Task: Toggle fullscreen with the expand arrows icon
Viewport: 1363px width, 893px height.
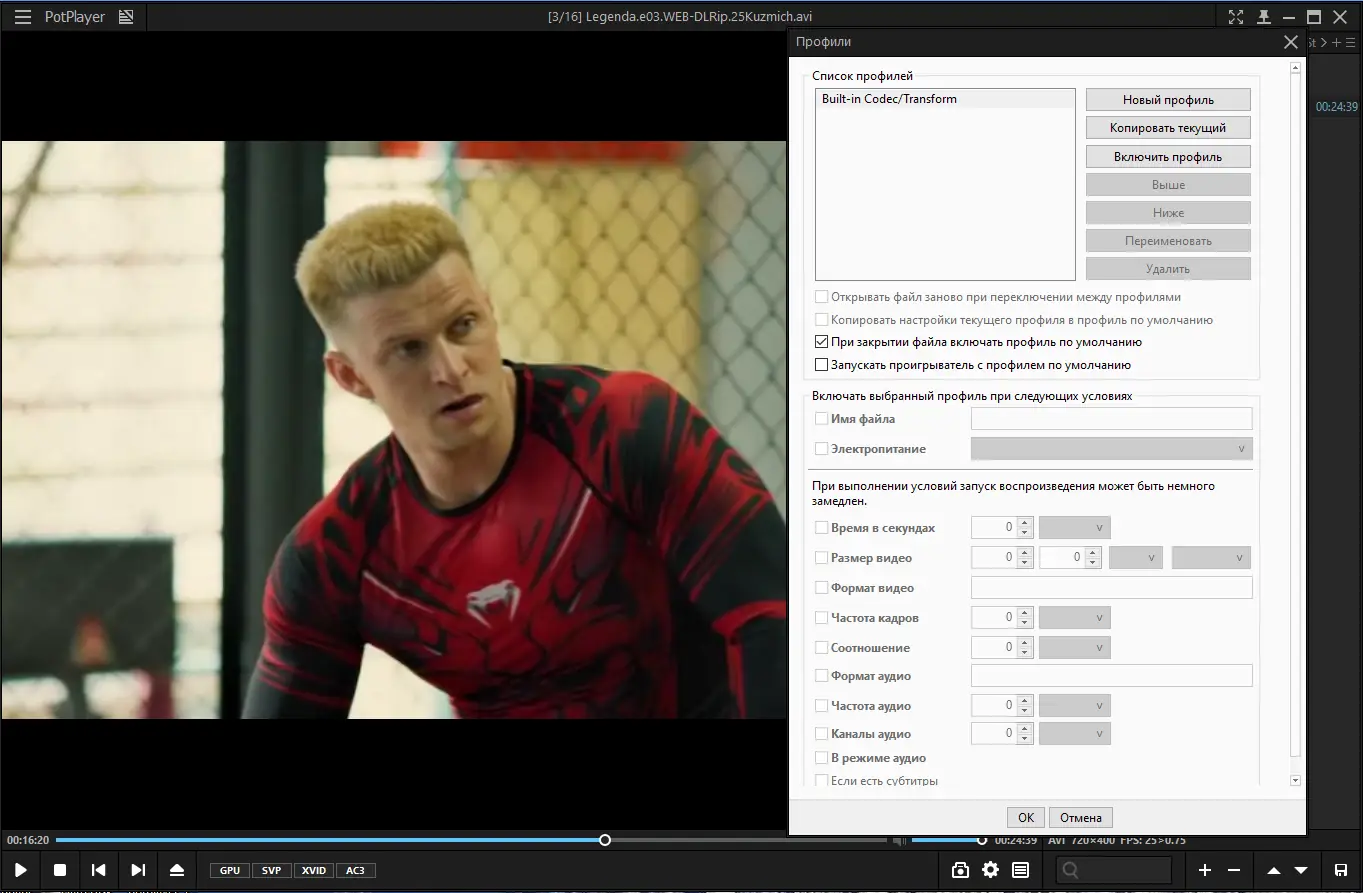Action: point(1236,17)
